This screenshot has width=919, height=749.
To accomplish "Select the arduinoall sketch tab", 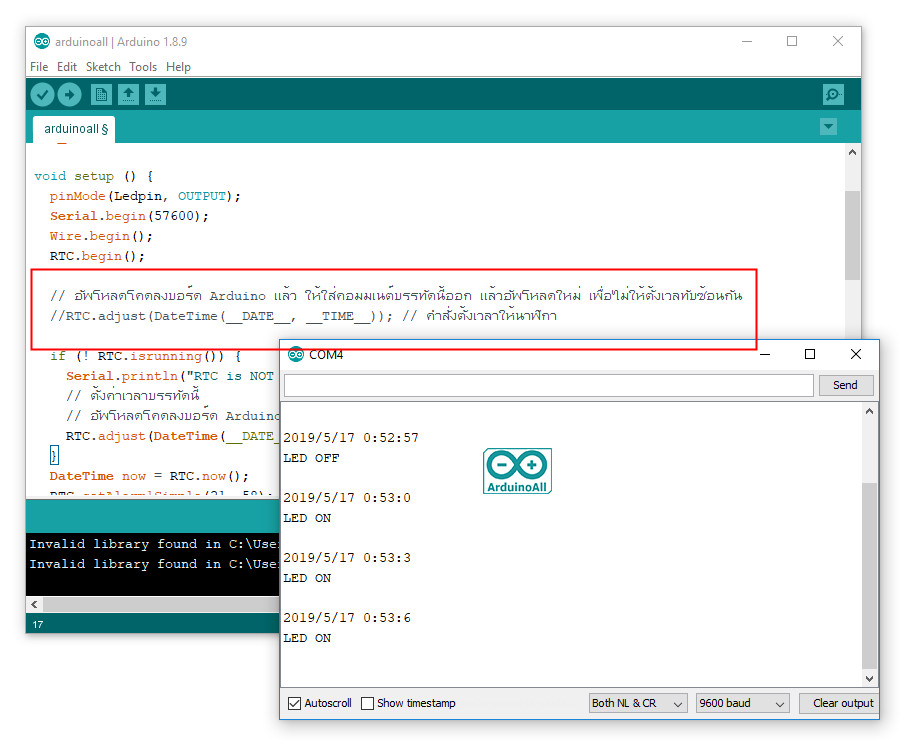I will pyautogui.click(x=74, y=129).
